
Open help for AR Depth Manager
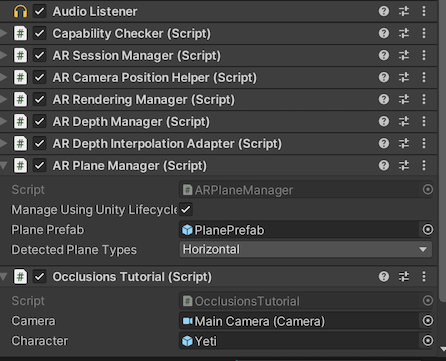point(384,121)
